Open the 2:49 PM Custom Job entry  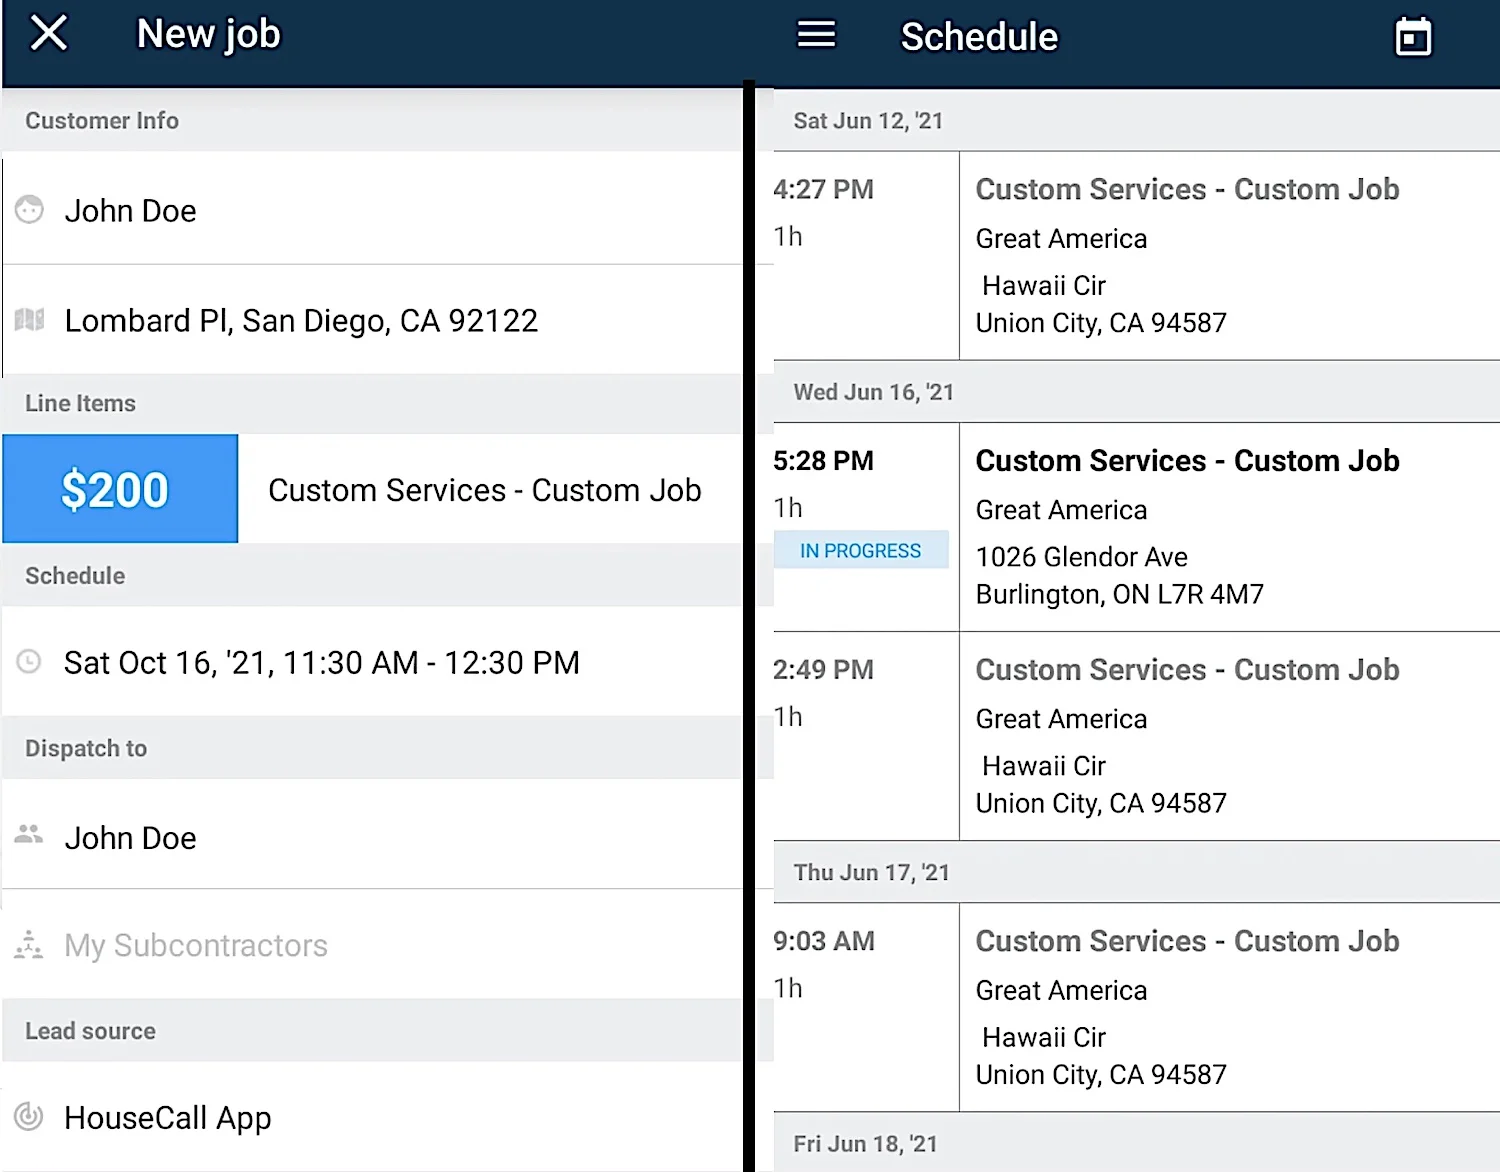point(1136,736)
